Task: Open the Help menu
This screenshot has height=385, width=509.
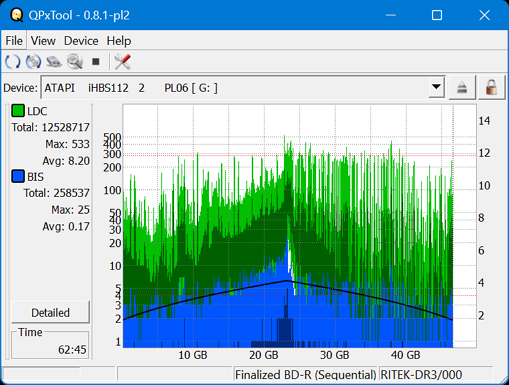Action: 119,41
